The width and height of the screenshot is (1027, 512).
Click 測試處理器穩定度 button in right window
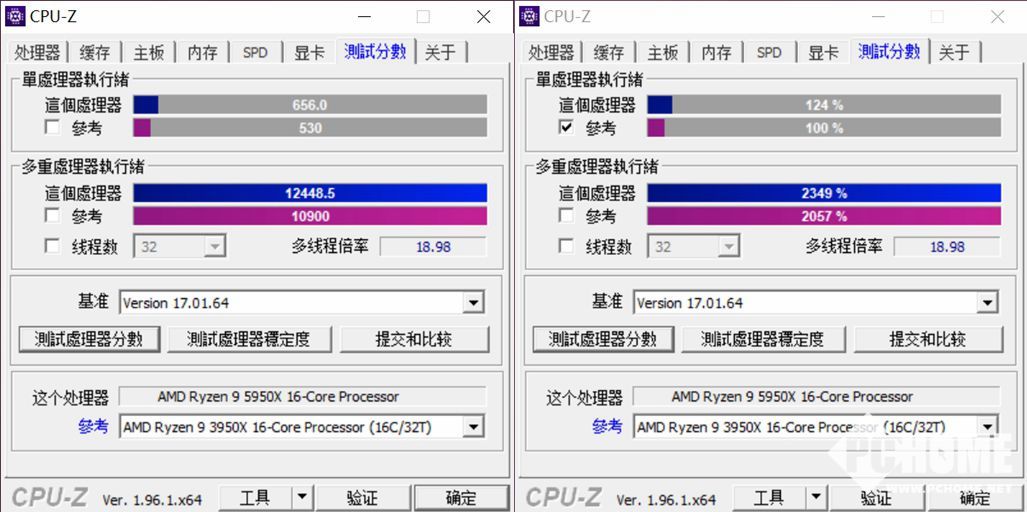click(x=763, y=338)
